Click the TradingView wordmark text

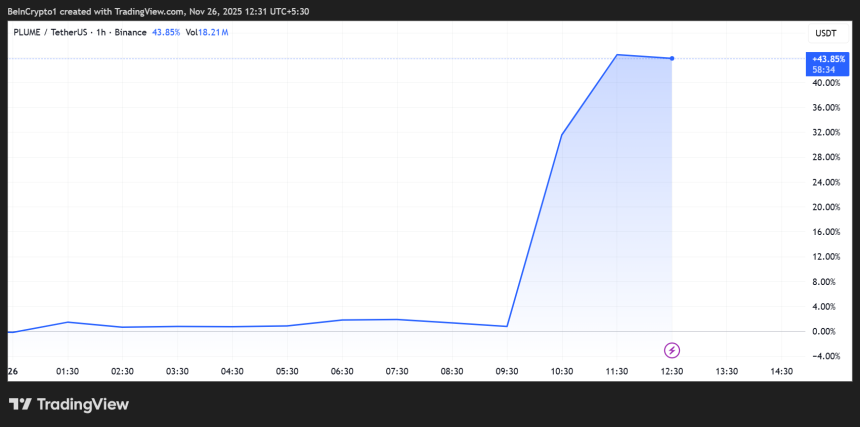point(83,404)
